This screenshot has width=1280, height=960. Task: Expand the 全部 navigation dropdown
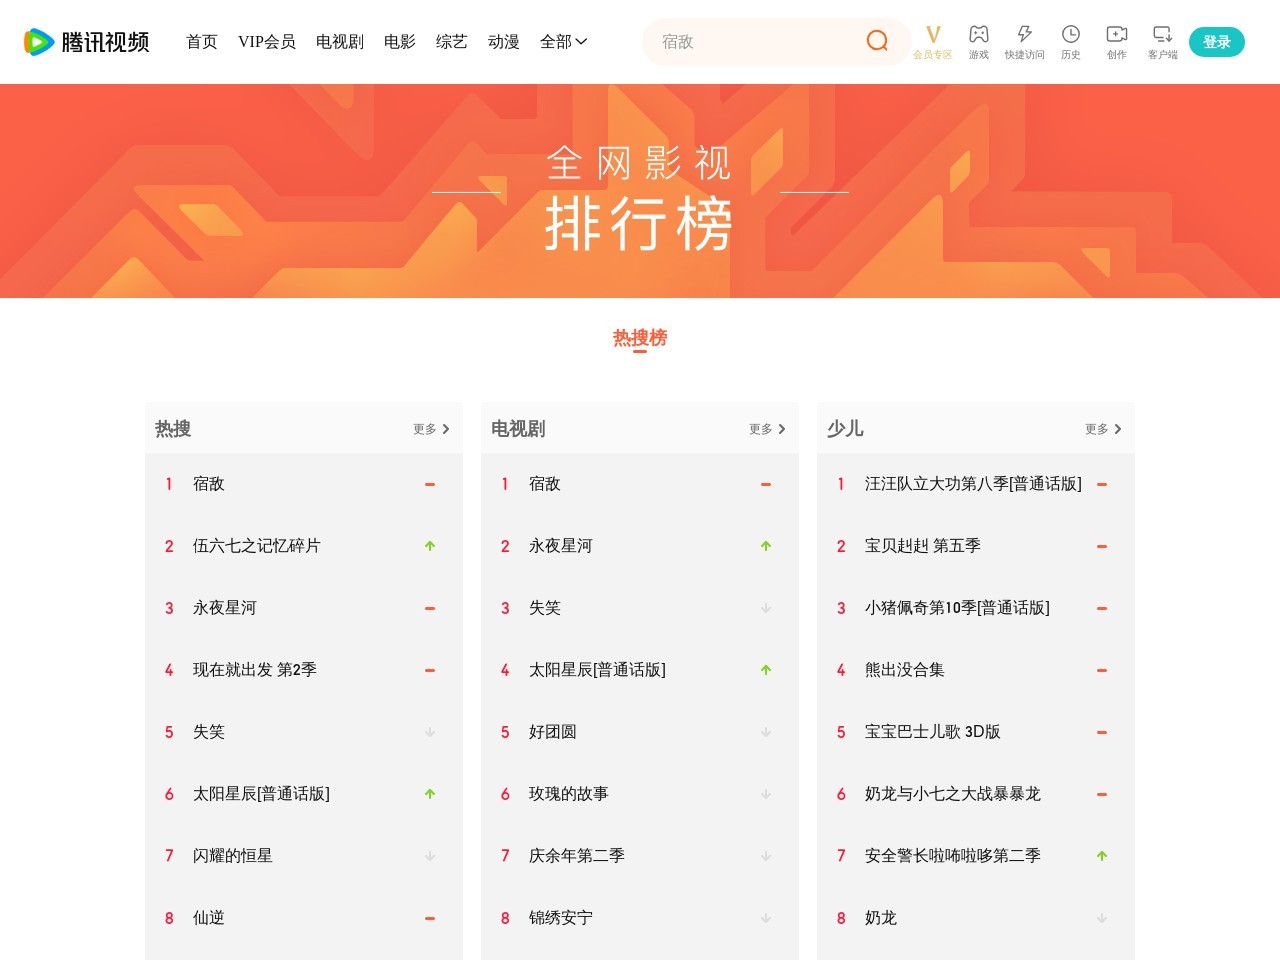(563, 42)
